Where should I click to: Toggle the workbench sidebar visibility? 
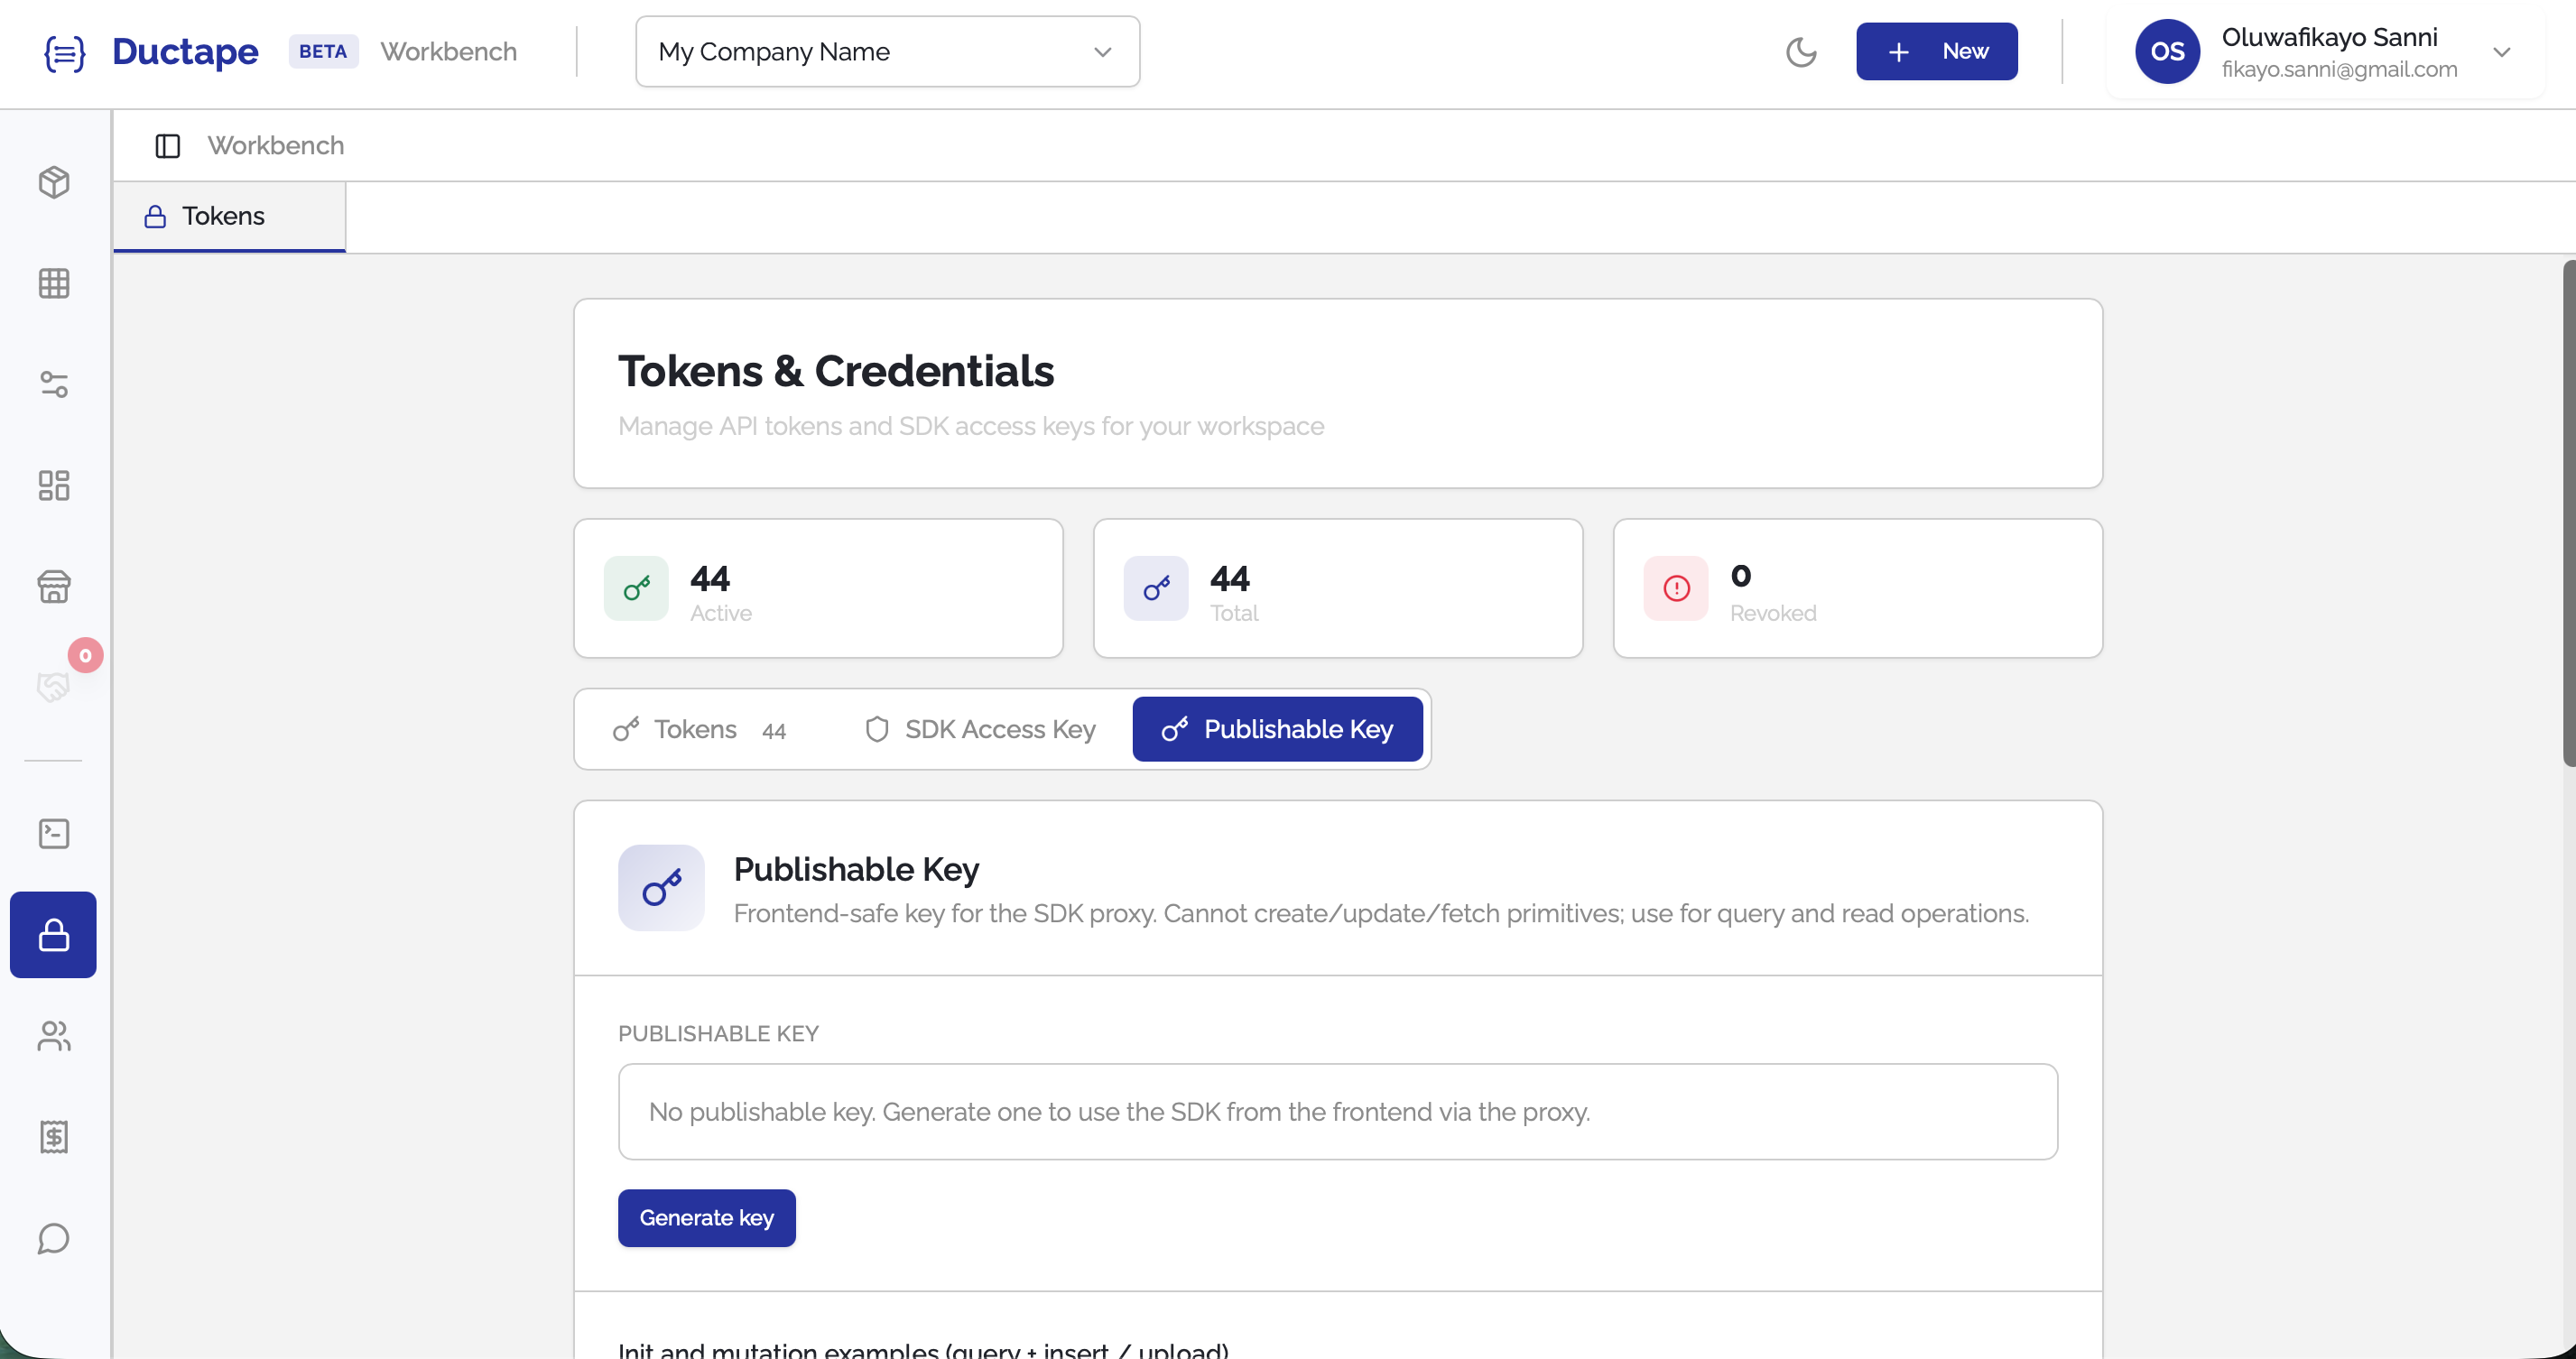click(167, 145)
